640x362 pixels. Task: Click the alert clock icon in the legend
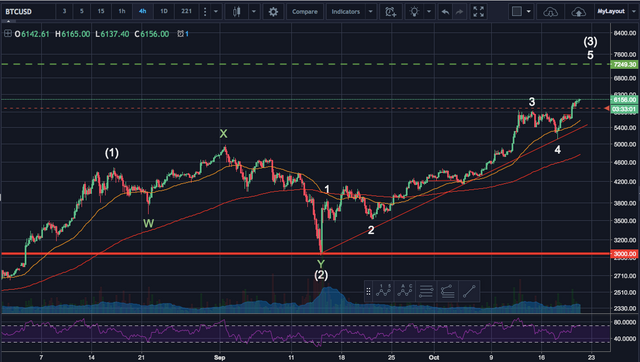coord(180,34)
